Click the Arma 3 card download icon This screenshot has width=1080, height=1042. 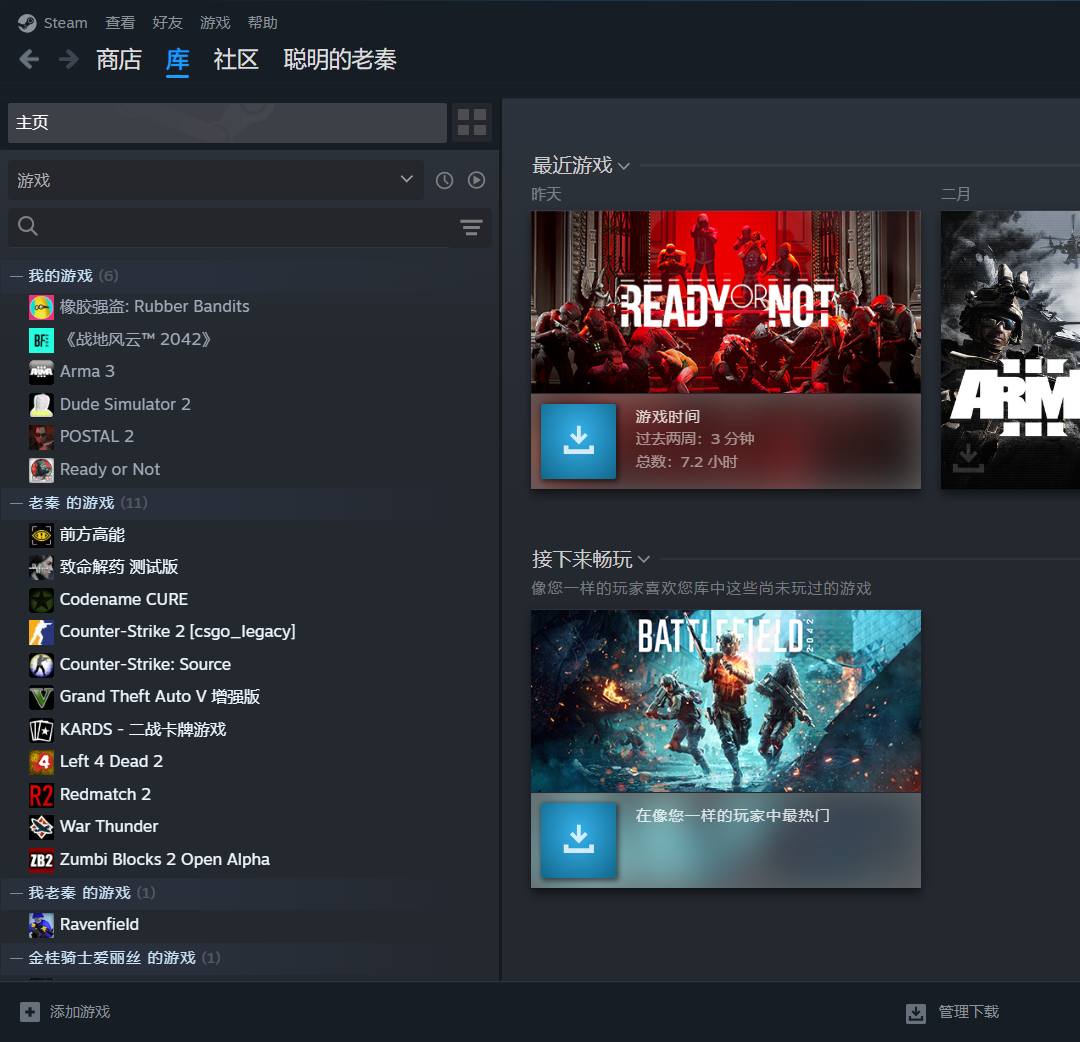point(968,458)
